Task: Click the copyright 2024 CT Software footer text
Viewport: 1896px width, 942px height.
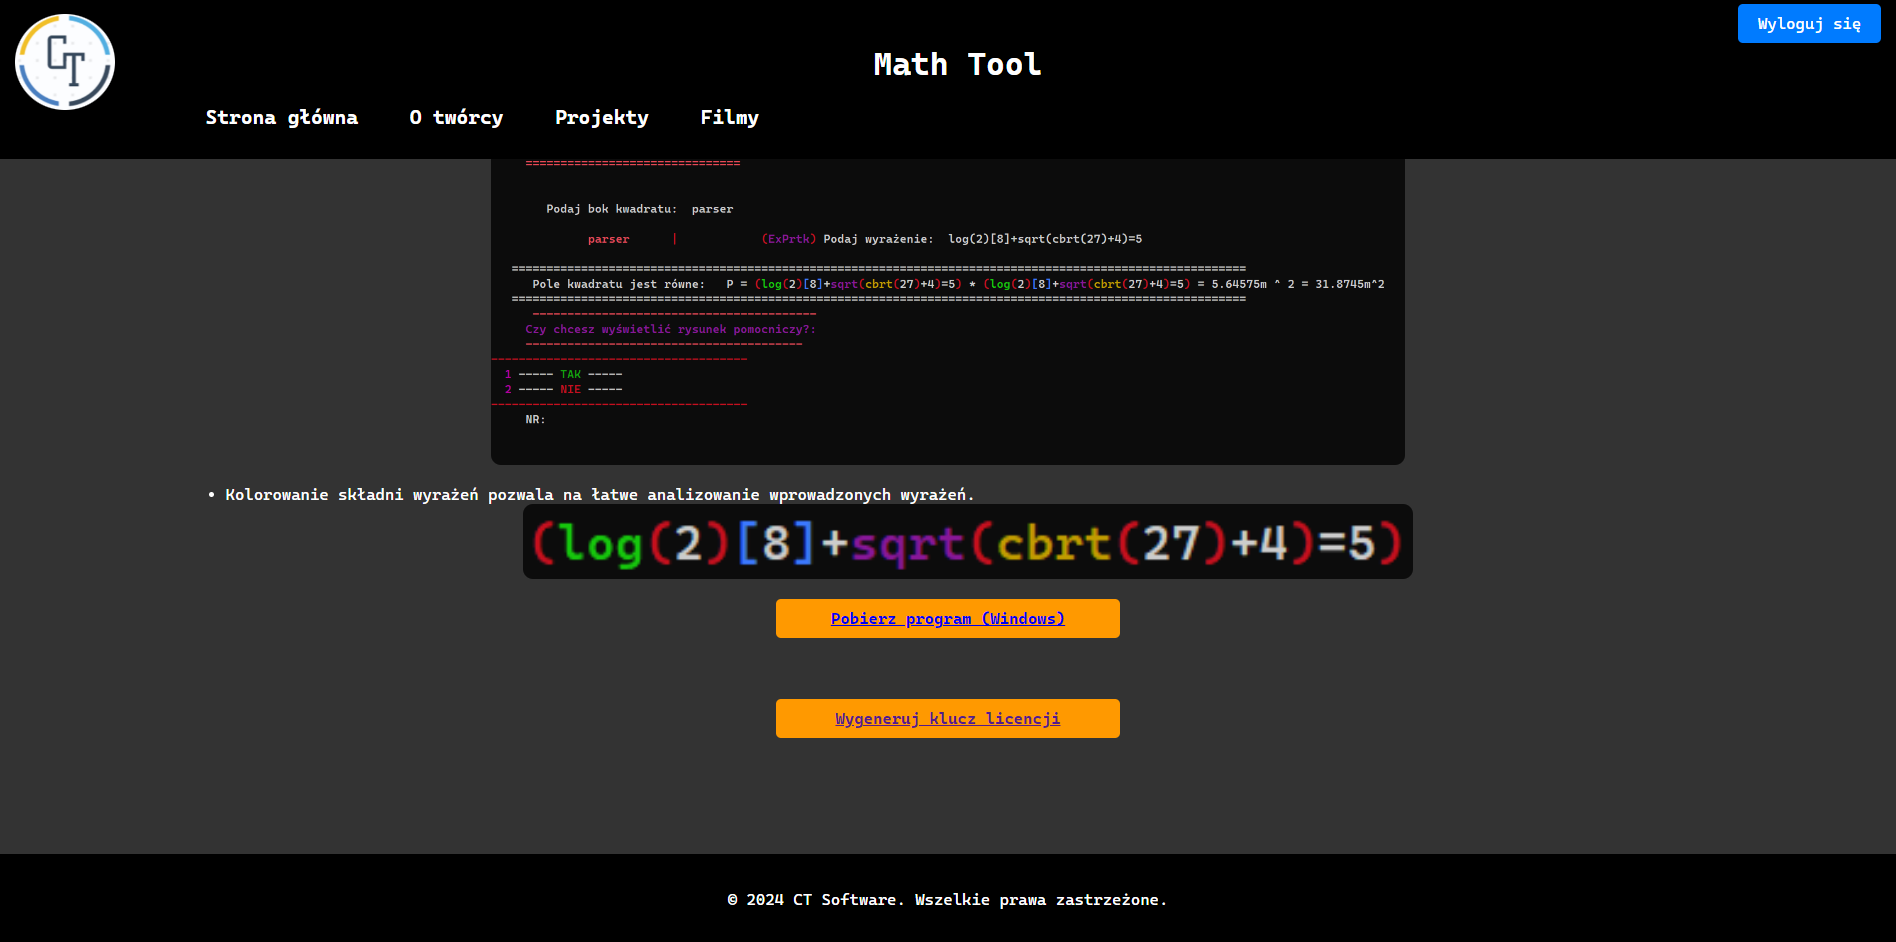Action: 947,900
